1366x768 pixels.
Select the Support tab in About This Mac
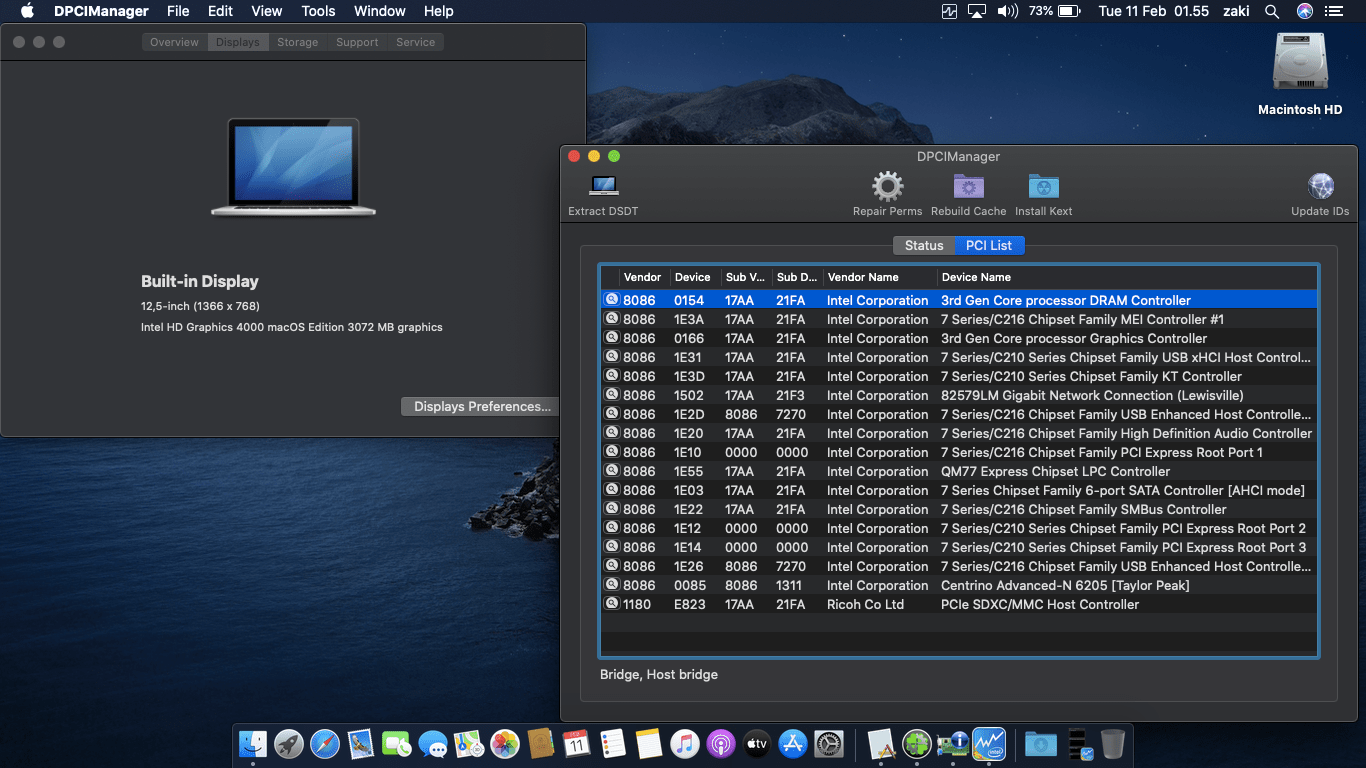coord(357,42)
